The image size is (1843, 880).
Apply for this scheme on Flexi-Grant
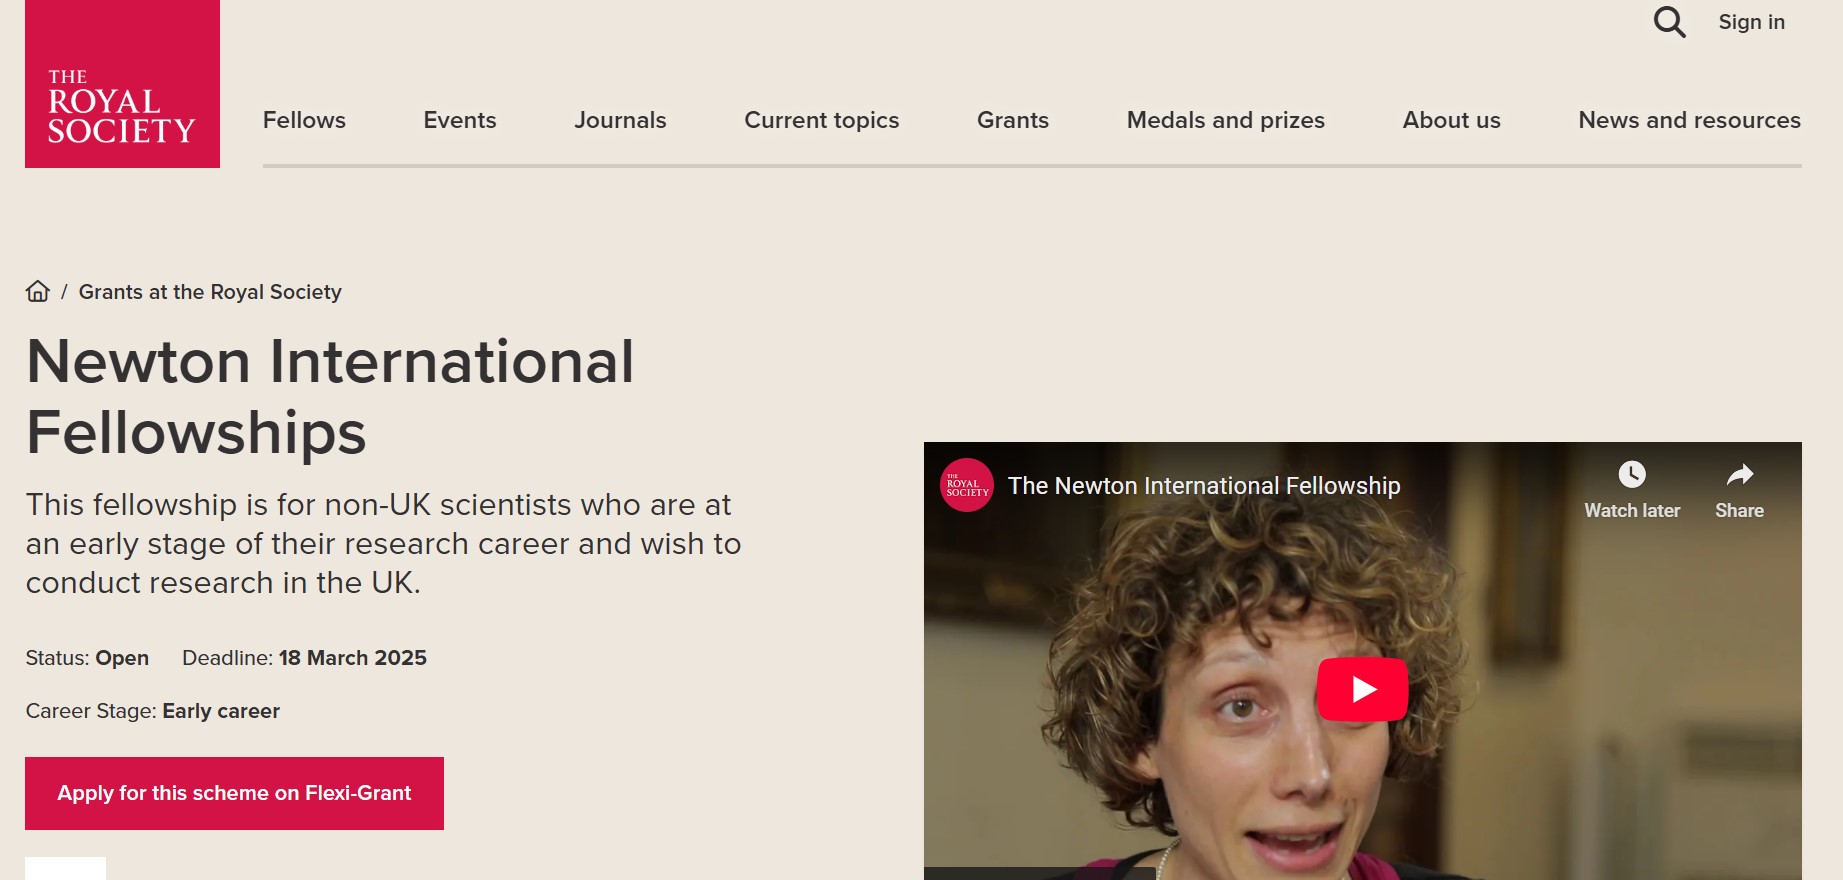234,793
